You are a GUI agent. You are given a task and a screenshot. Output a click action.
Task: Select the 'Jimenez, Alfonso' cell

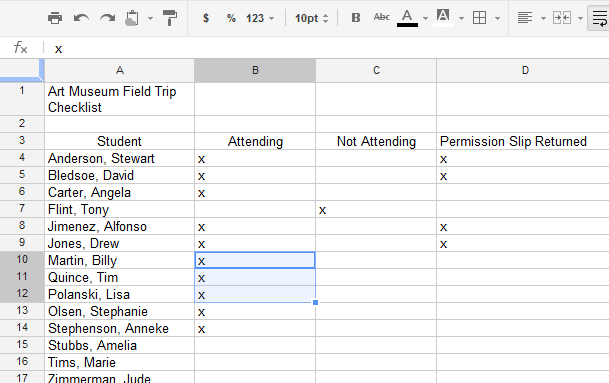pos(120,226)
